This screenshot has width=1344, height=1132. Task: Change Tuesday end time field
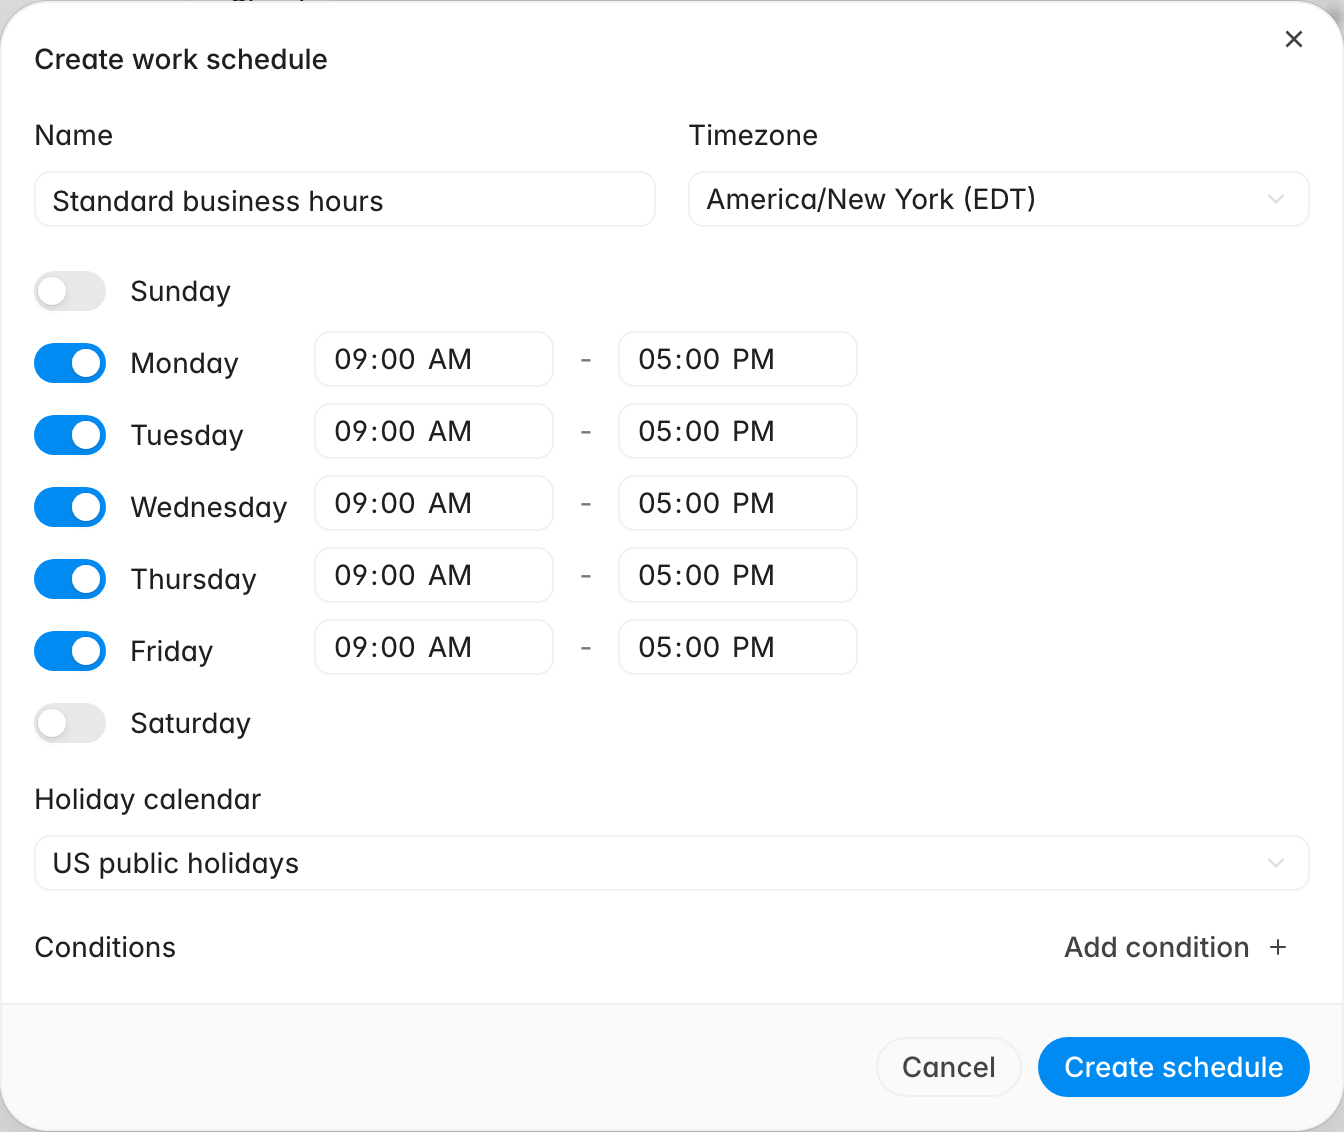pyautogui.click(x=738, y=431)
